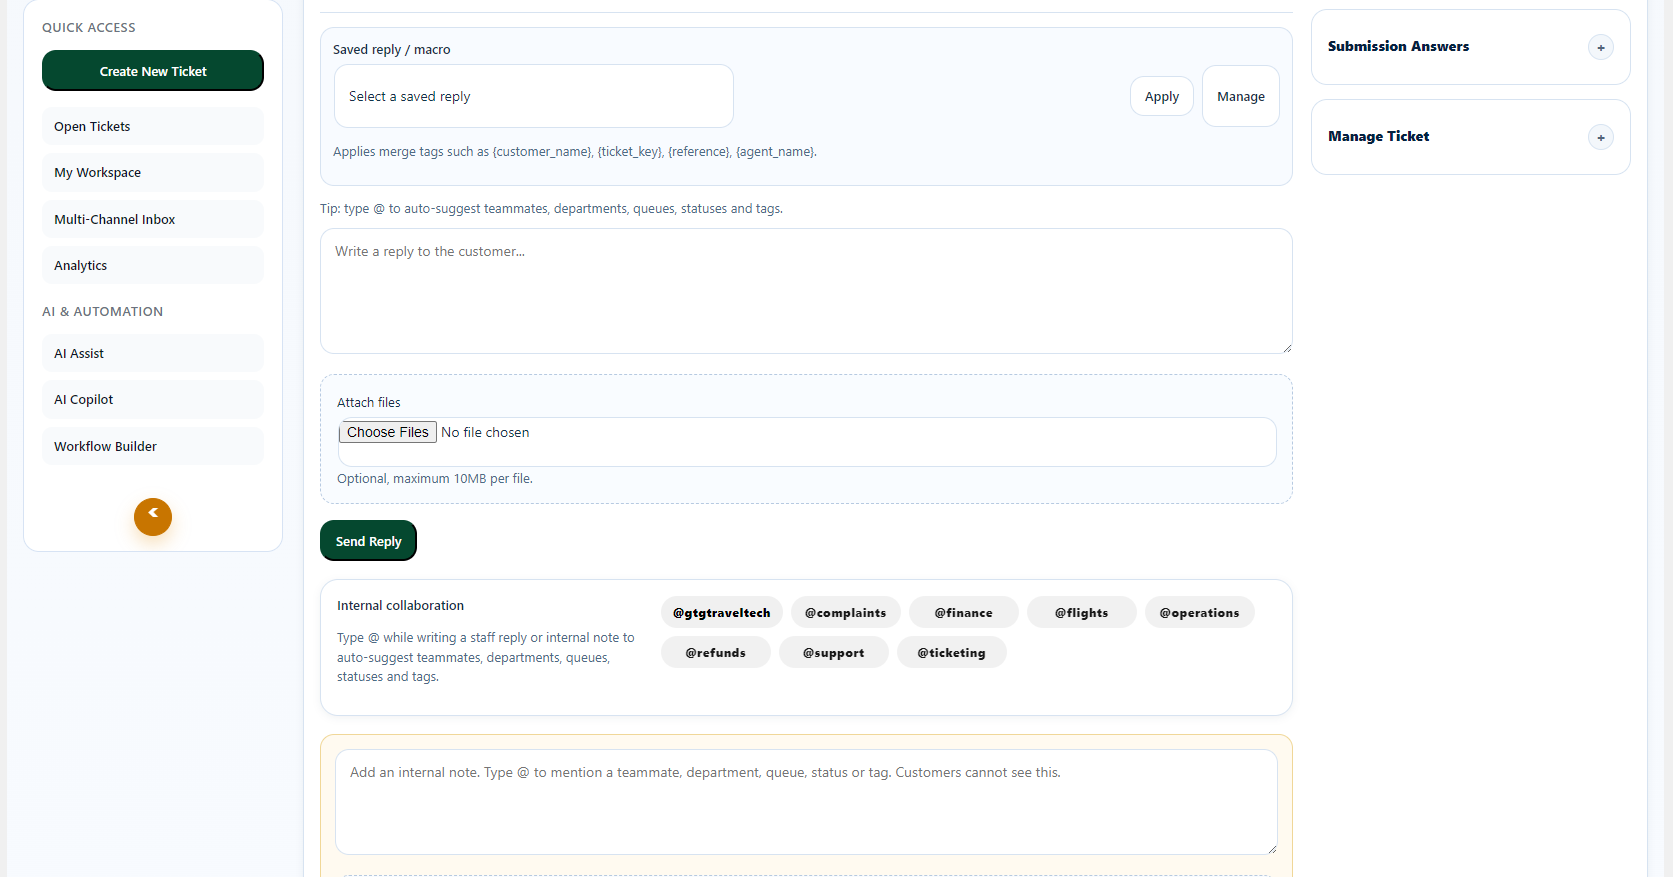The height and width of the screenshot is (877, 1673).
Task: Open Manage saved replies
Action: point(1241,96)
